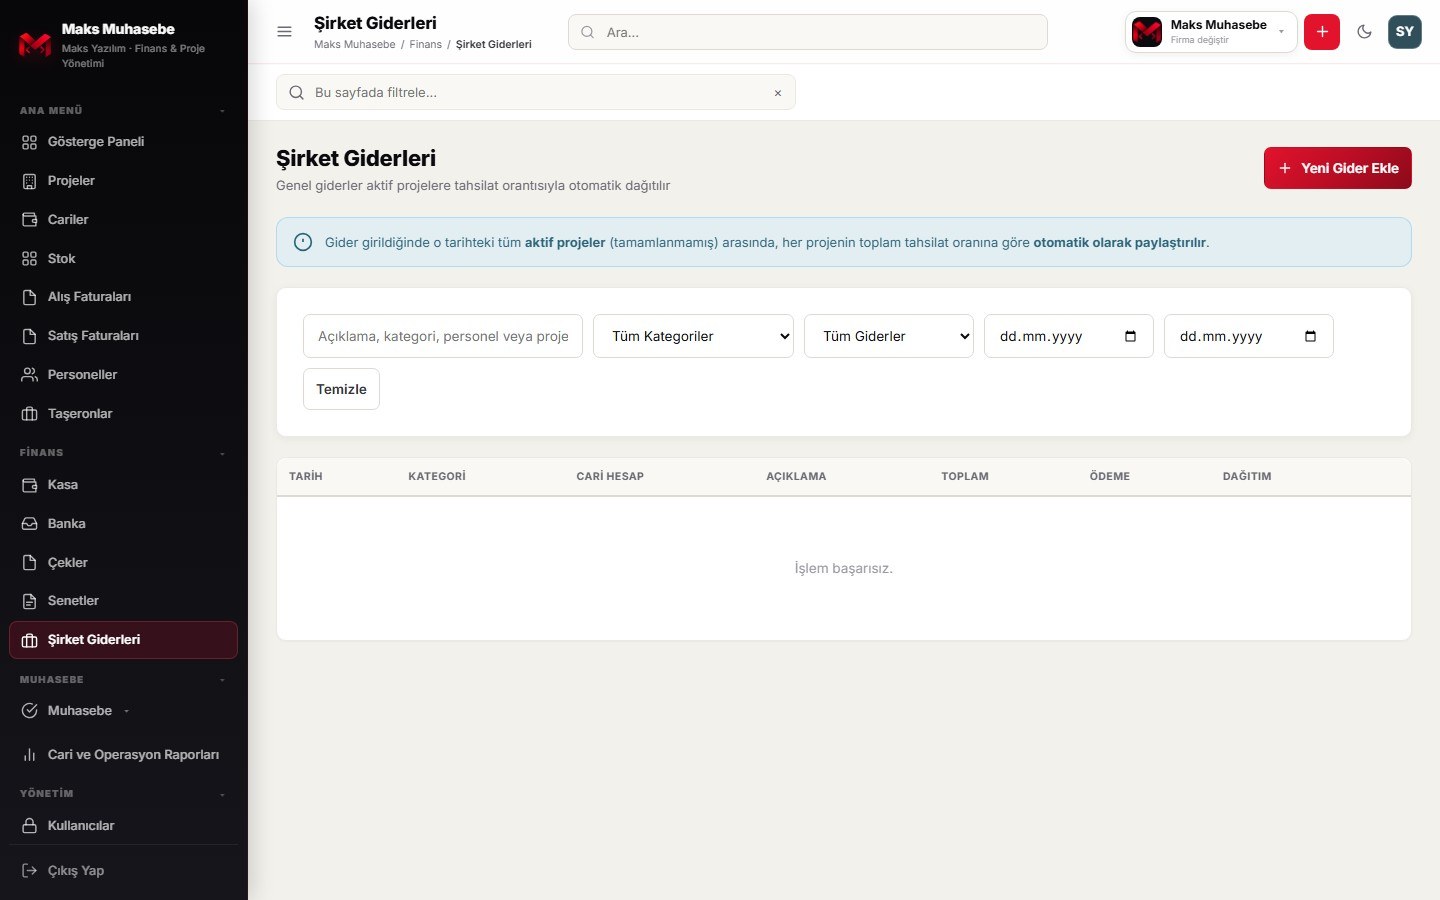The width and height of the screenshot is (1440, 900).
Task: Open the SY user avatar menu
Action: point(1405,32)
